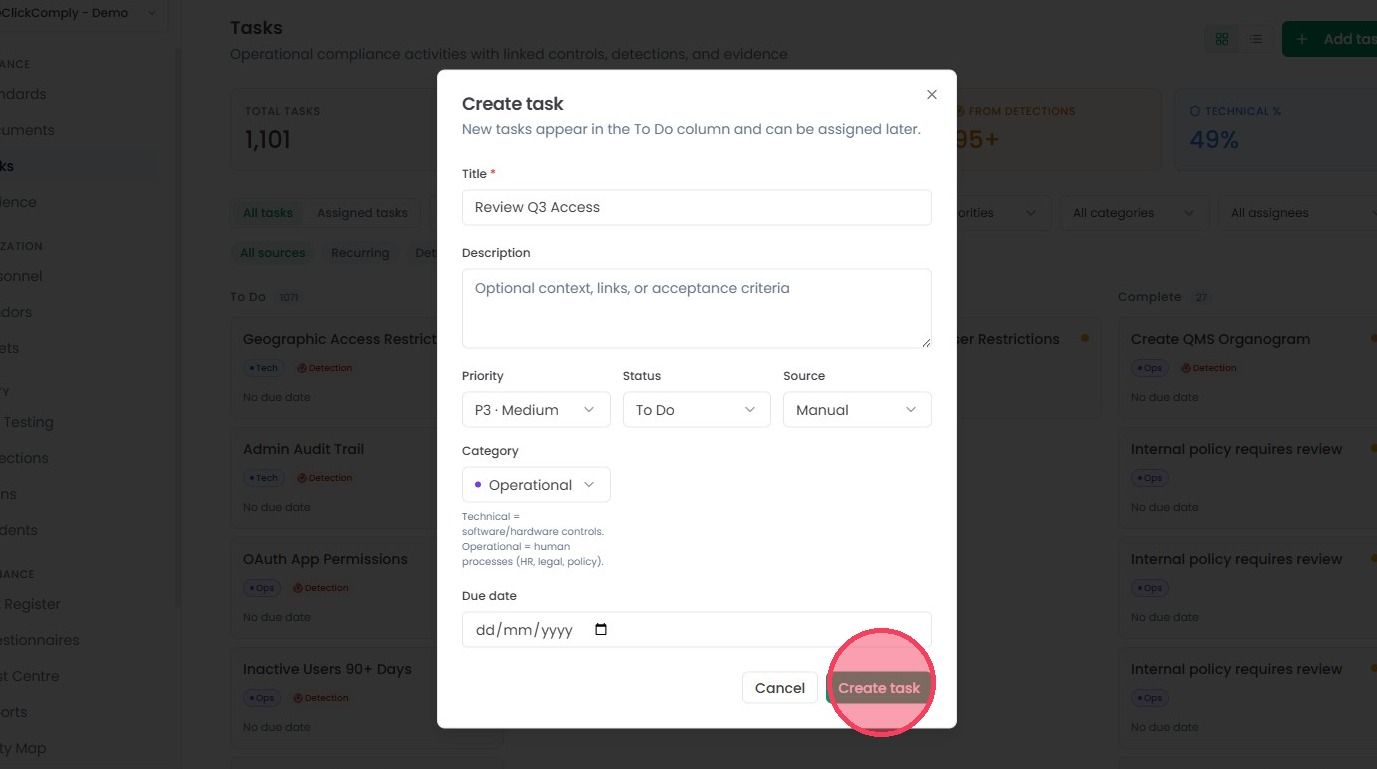Expand the Category Operational dropdown
Image resolution: width=1377 pixels, height=769 pixels.
536,485
